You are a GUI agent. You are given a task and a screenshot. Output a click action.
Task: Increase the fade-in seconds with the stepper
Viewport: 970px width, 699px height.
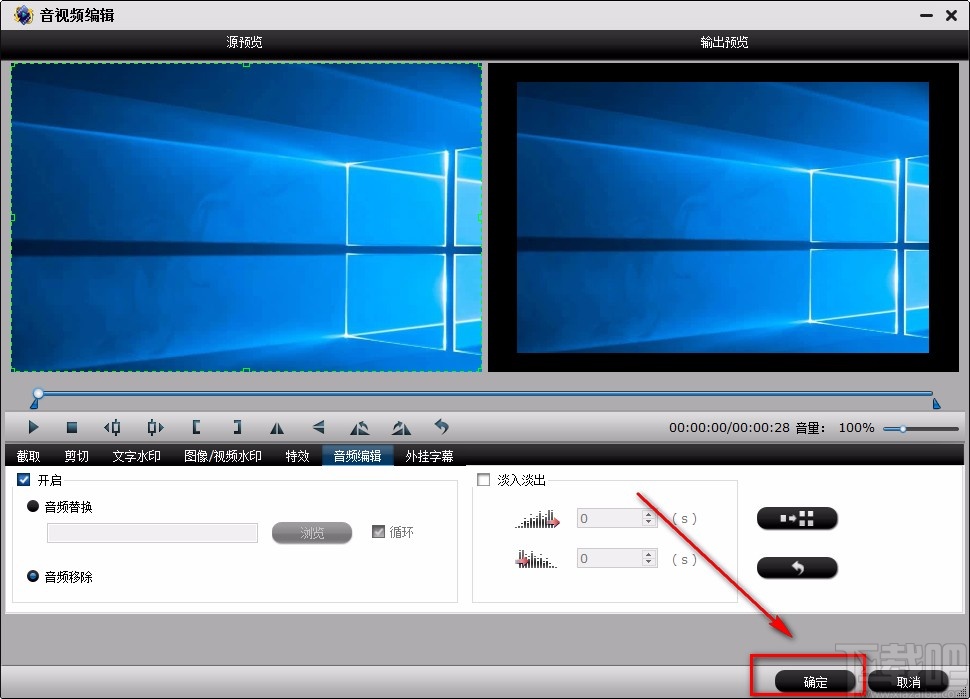coord(649,513)
